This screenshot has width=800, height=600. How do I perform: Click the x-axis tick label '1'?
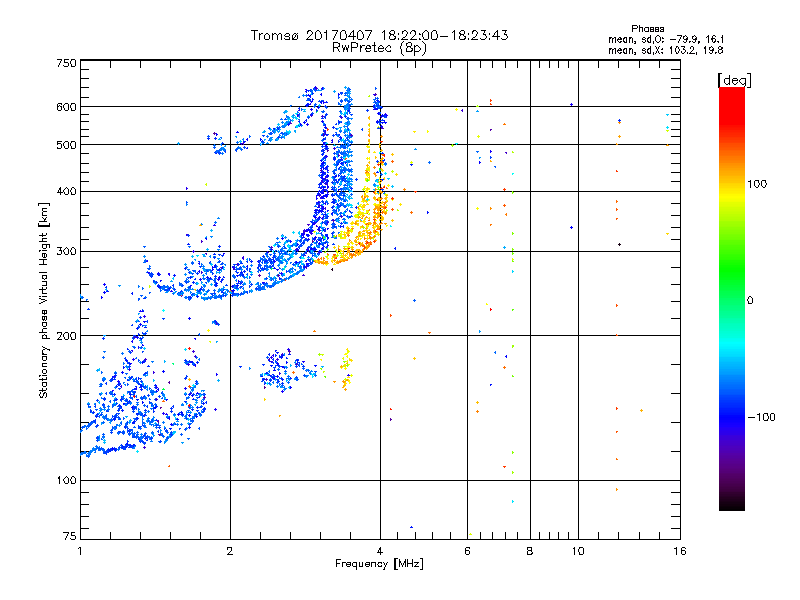point(80,551)
